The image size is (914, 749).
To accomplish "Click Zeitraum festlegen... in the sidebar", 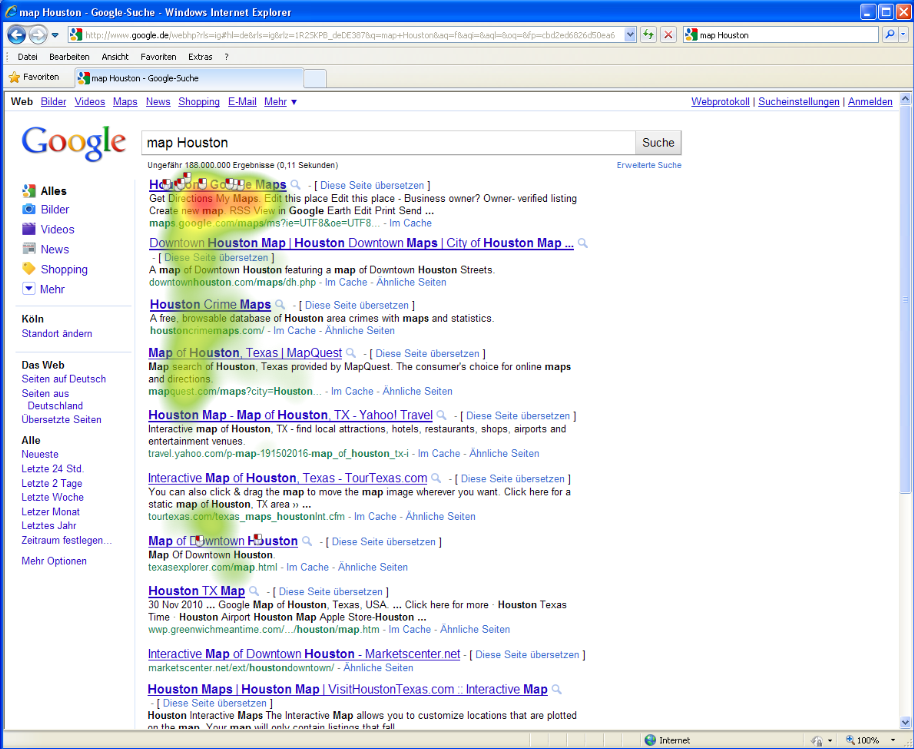I will [x=66, y=540].
